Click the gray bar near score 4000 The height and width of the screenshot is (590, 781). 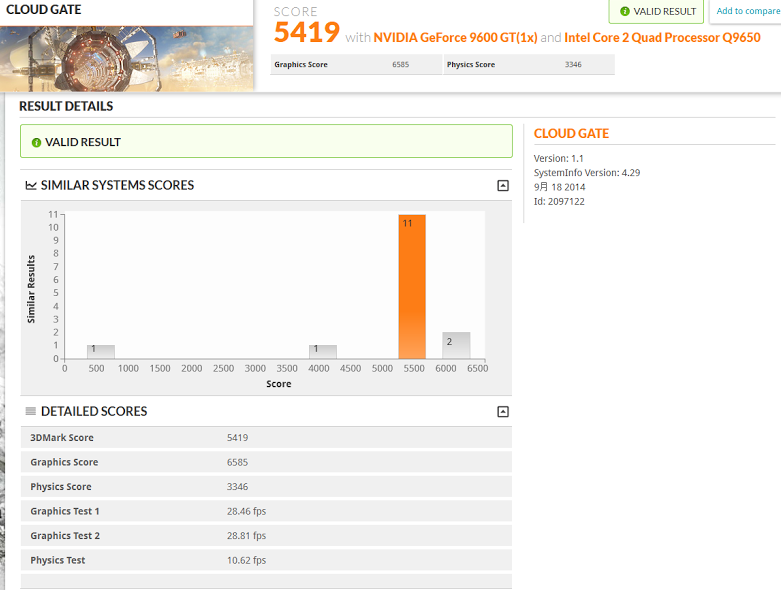coord(323,352)
